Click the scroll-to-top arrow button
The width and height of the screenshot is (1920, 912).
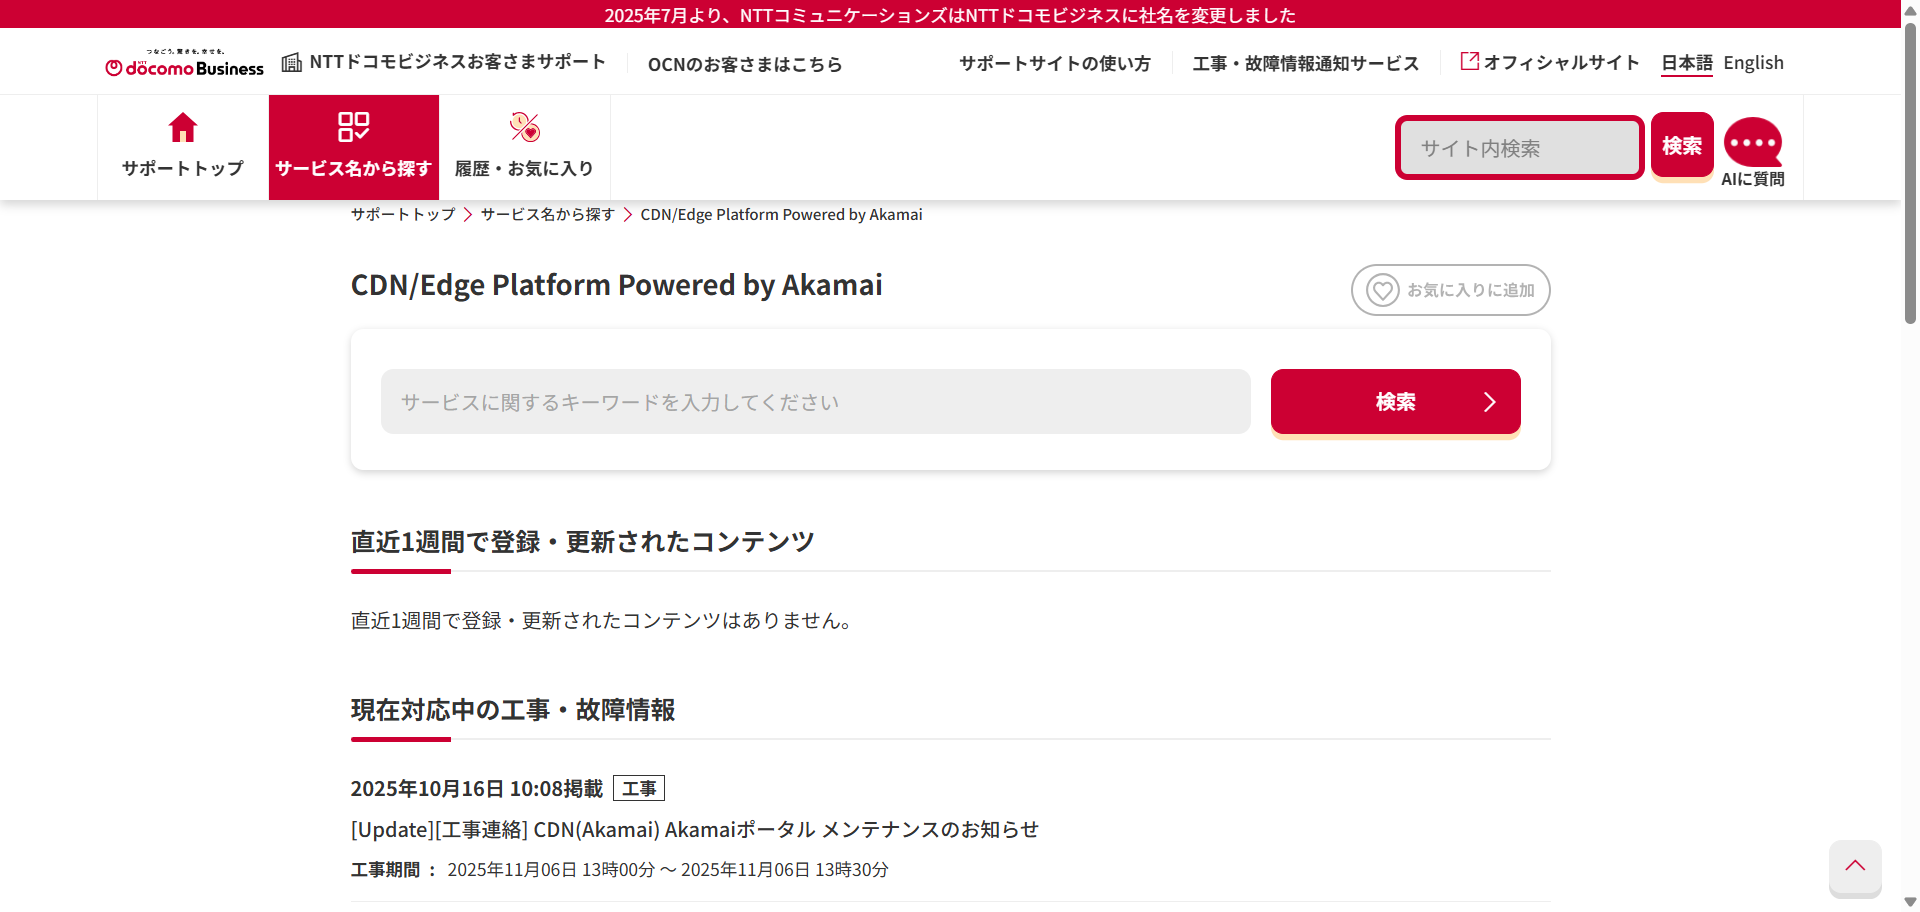tap(1855, 866)
